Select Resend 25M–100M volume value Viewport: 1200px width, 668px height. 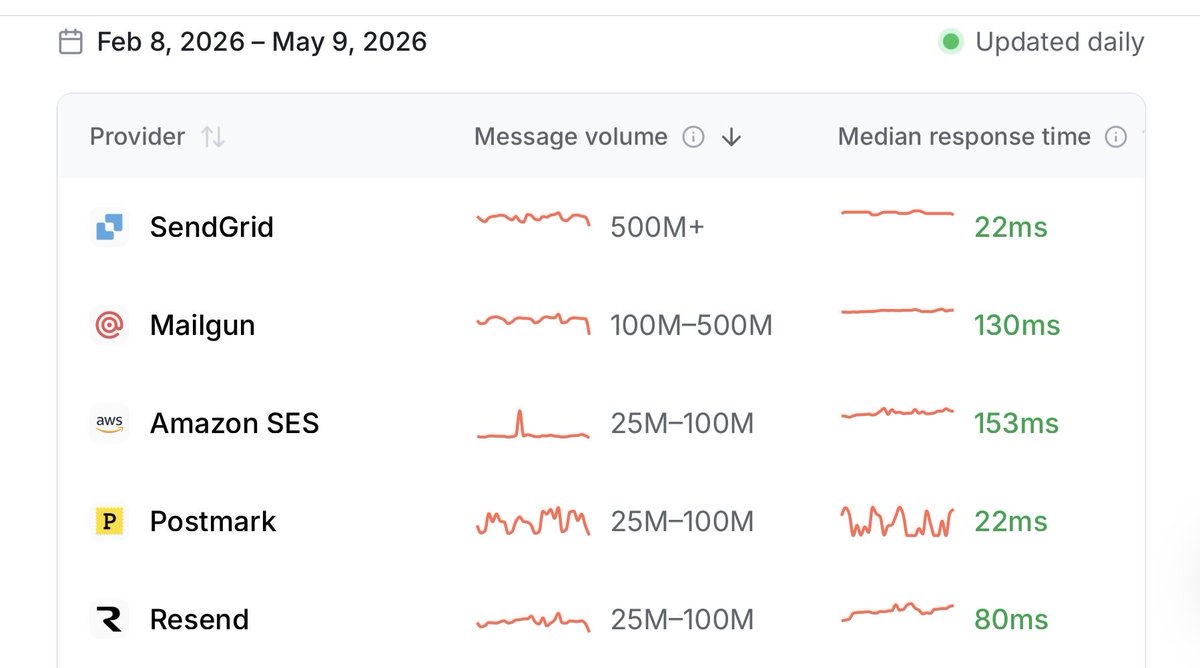click(x=682, y=619)
